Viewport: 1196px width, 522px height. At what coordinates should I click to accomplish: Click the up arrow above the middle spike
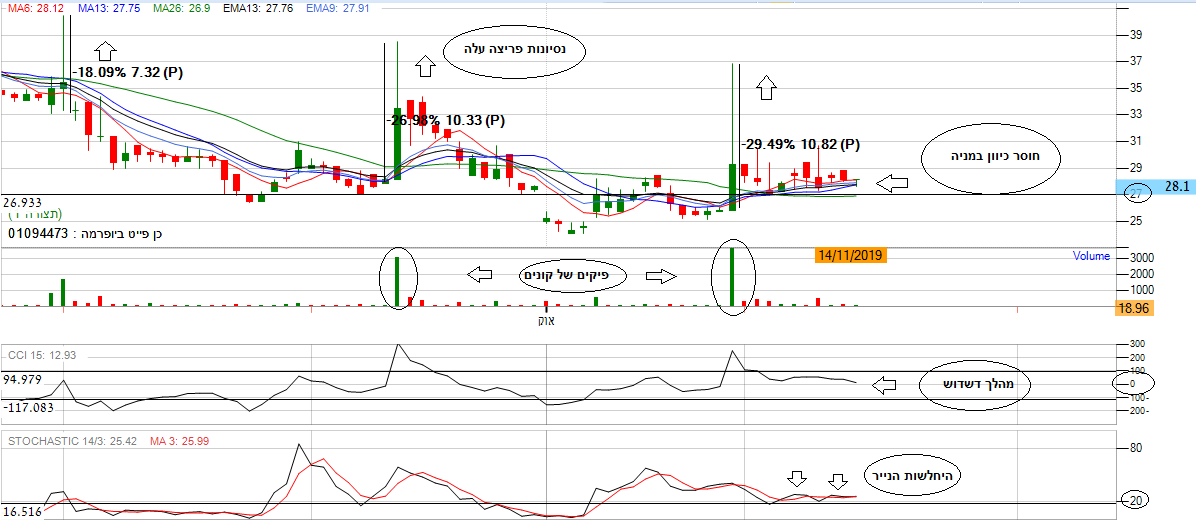tap(425, 66)
